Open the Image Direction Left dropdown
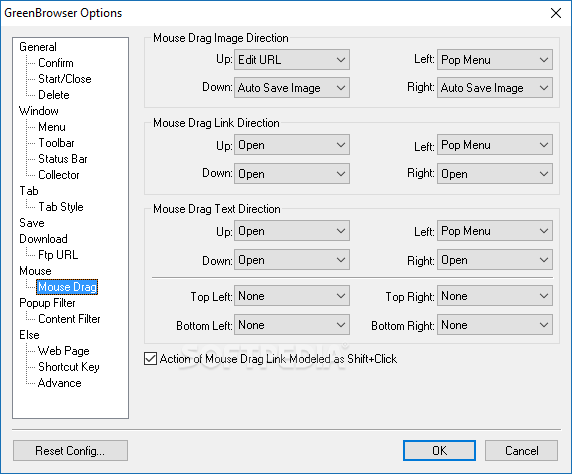 point(495,59)
